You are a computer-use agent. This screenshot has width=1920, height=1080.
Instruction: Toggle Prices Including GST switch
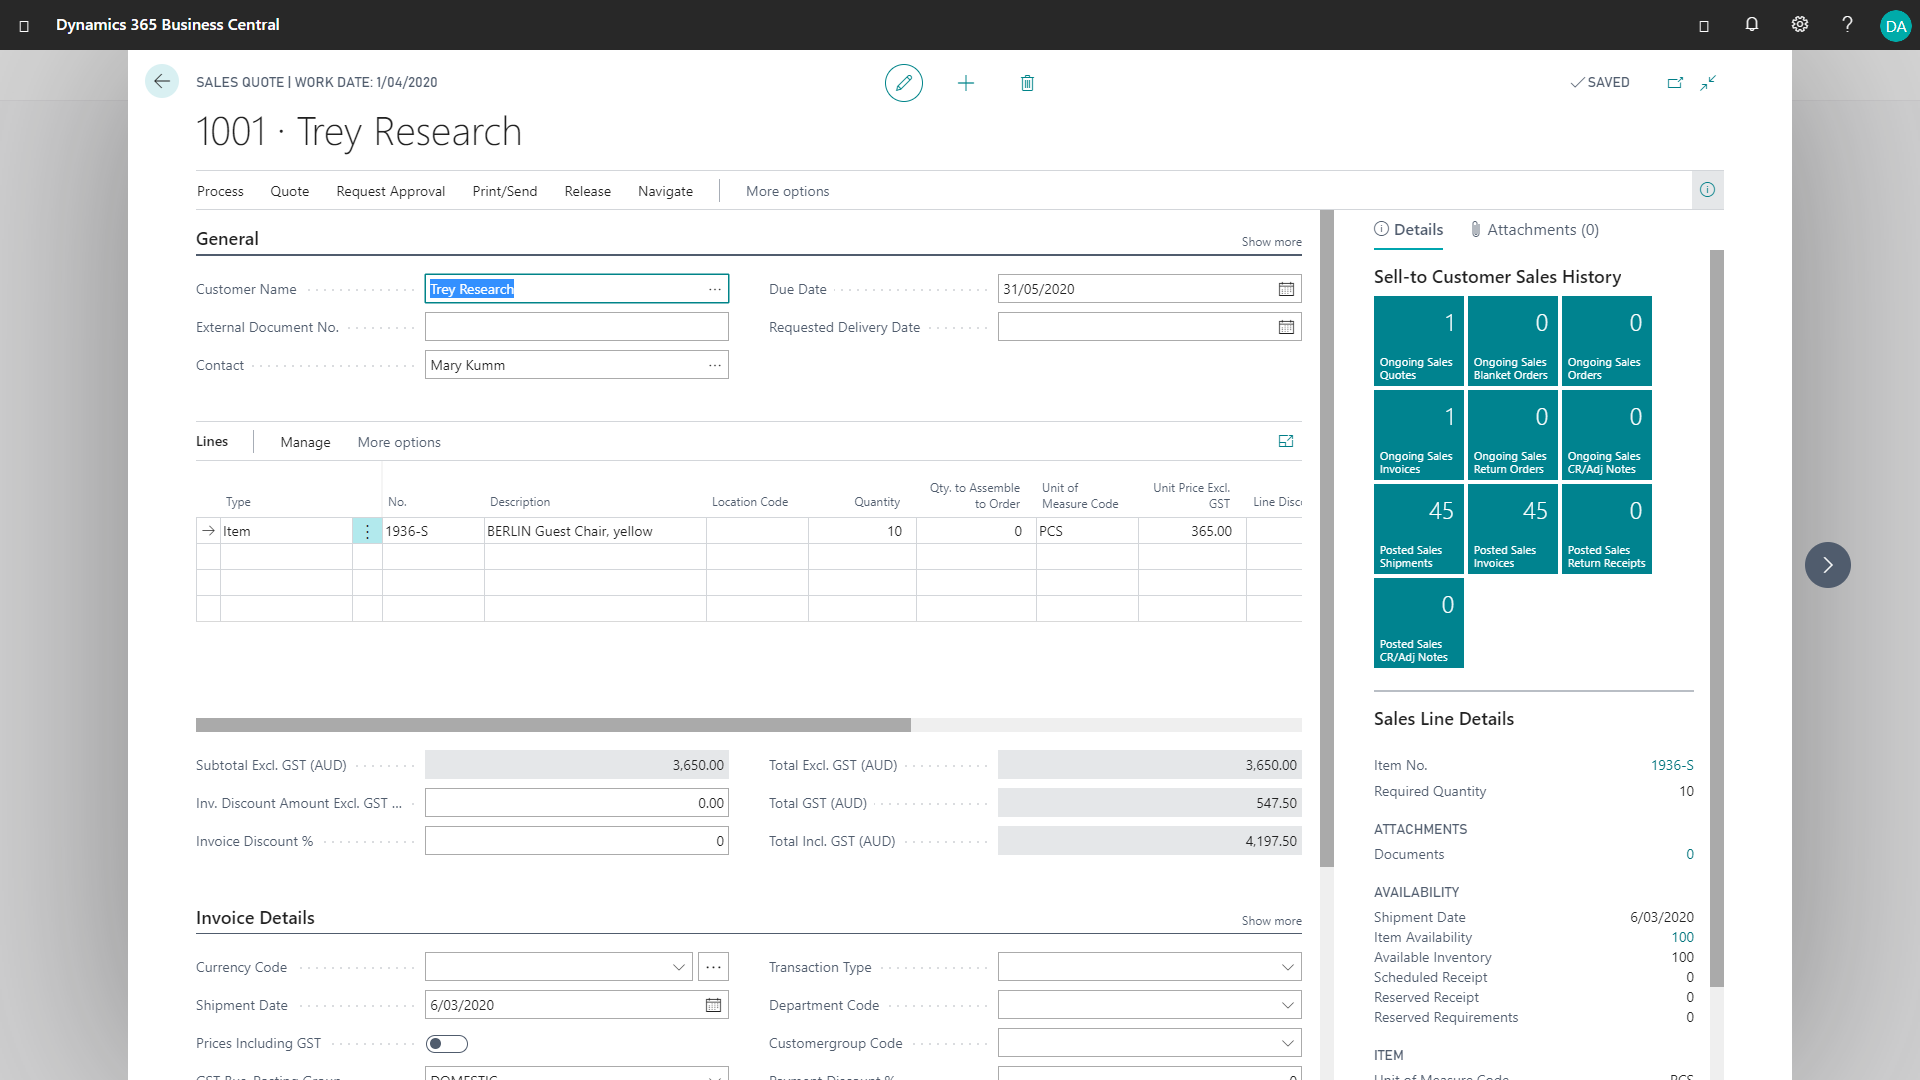click(446, 1043)
